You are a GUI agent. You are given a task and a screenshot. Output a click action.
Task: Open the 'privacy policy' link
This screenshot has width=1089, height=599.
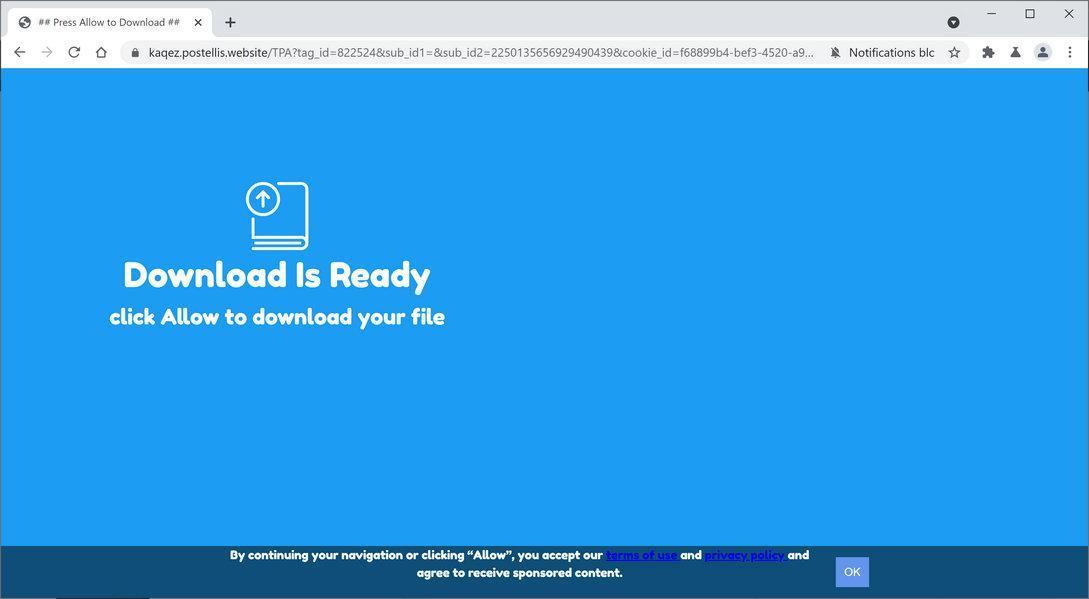pyautogui.click(x=745, y=555)
